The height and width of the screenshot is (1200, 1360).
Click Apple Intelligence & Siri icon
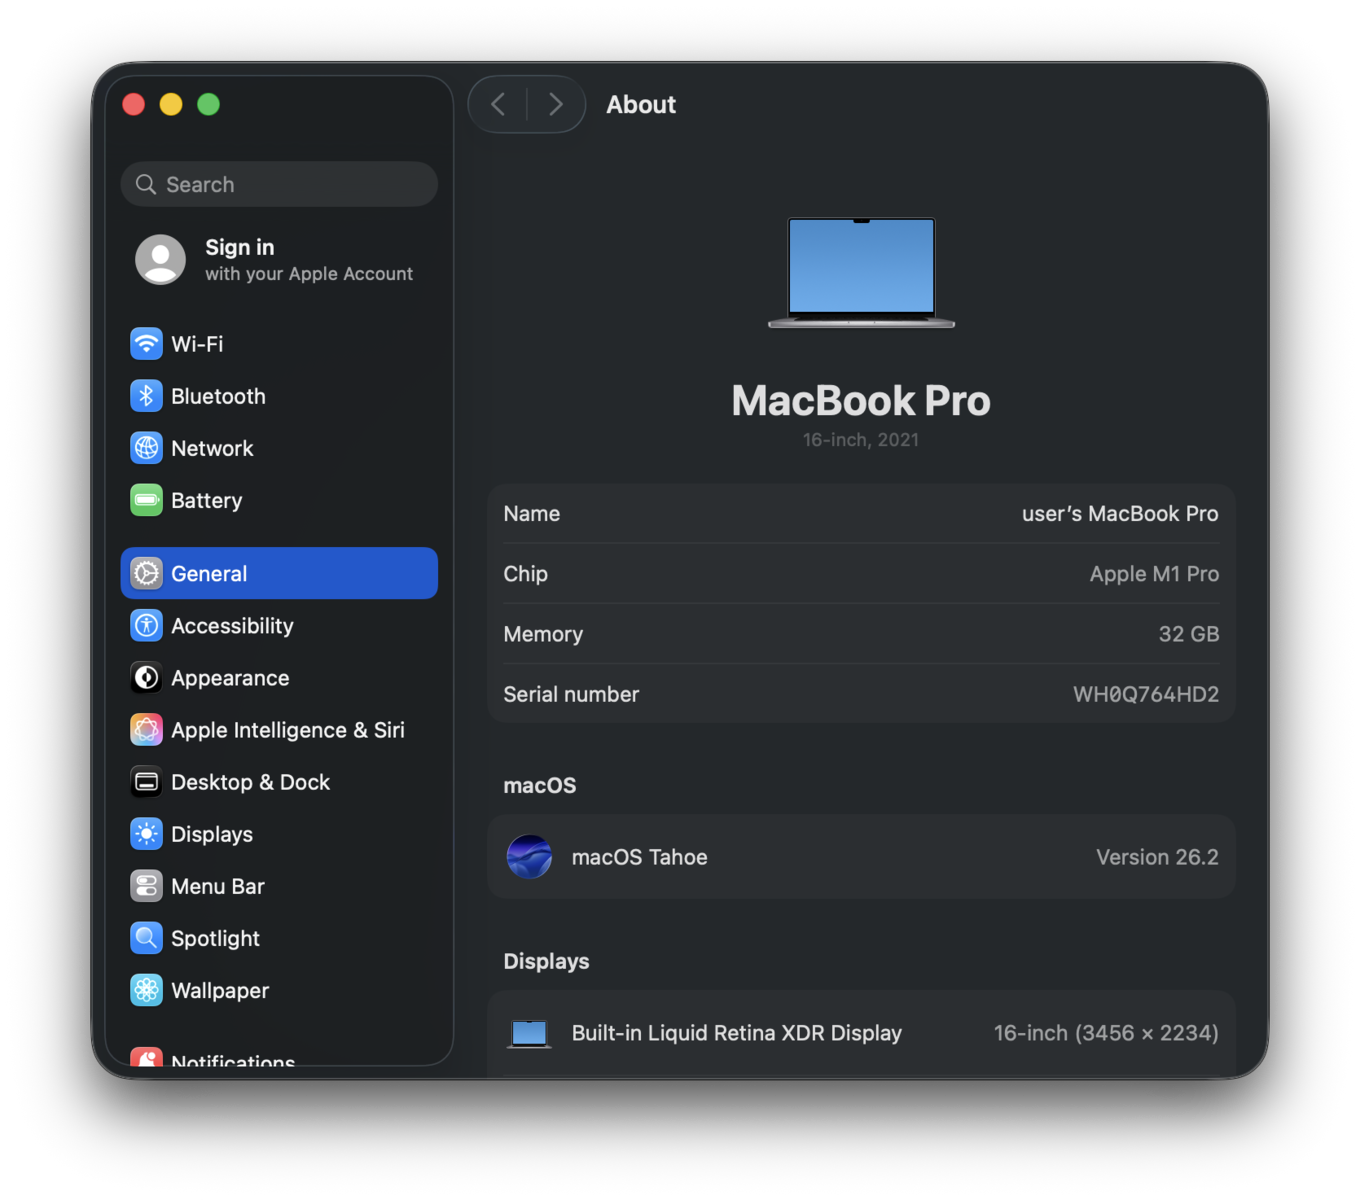point(146,730)
